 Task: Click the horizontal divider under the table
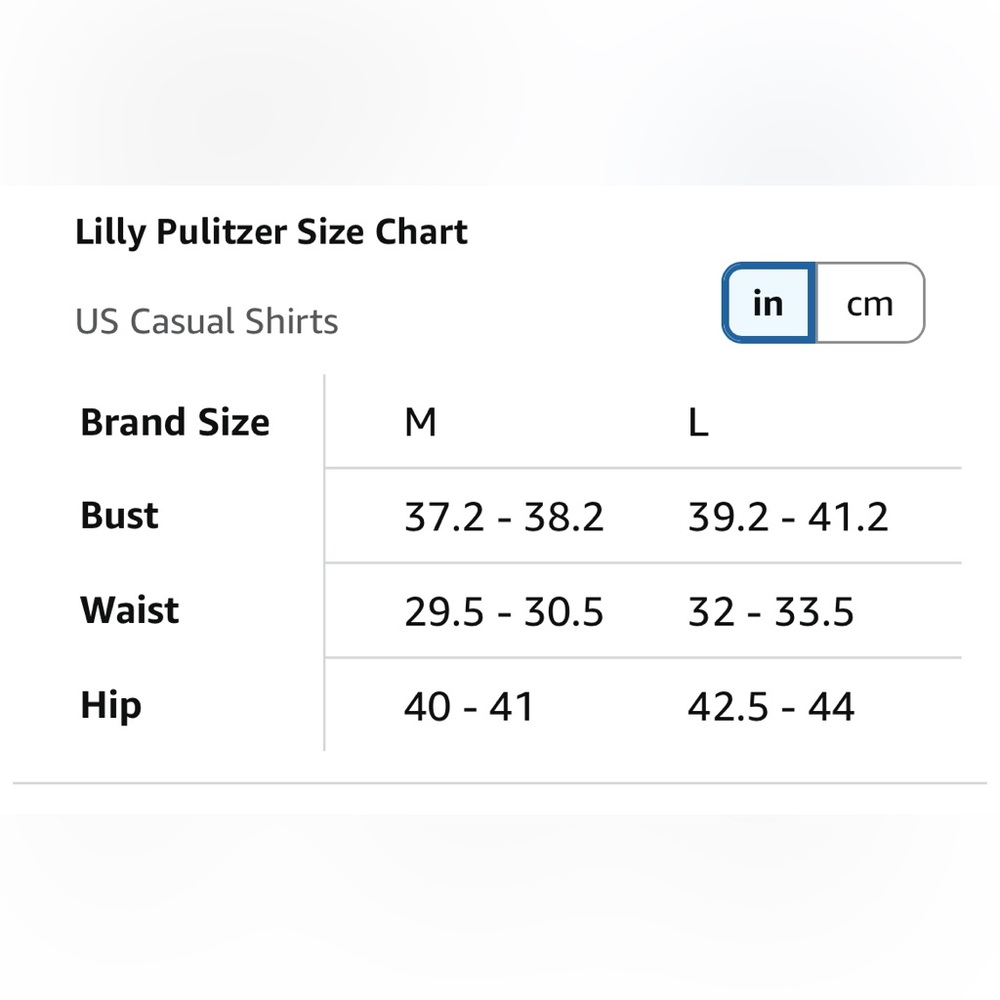500,783
